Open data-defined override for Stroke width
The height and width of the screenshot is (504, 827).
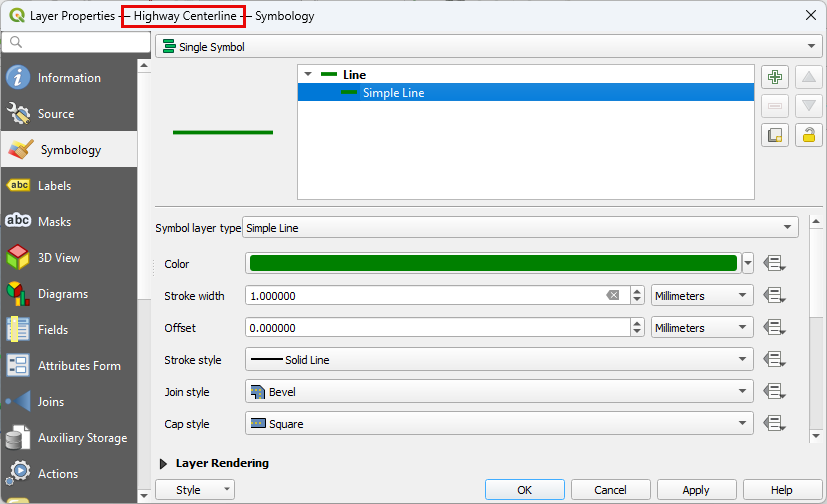[x=774, y=296]
